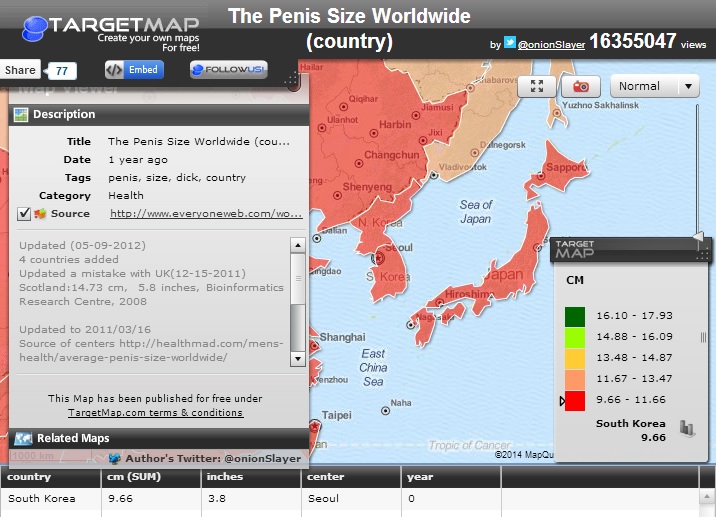Click the Twitter bird icon beside the author
716x517 pixels.
[x=510, y=42]
